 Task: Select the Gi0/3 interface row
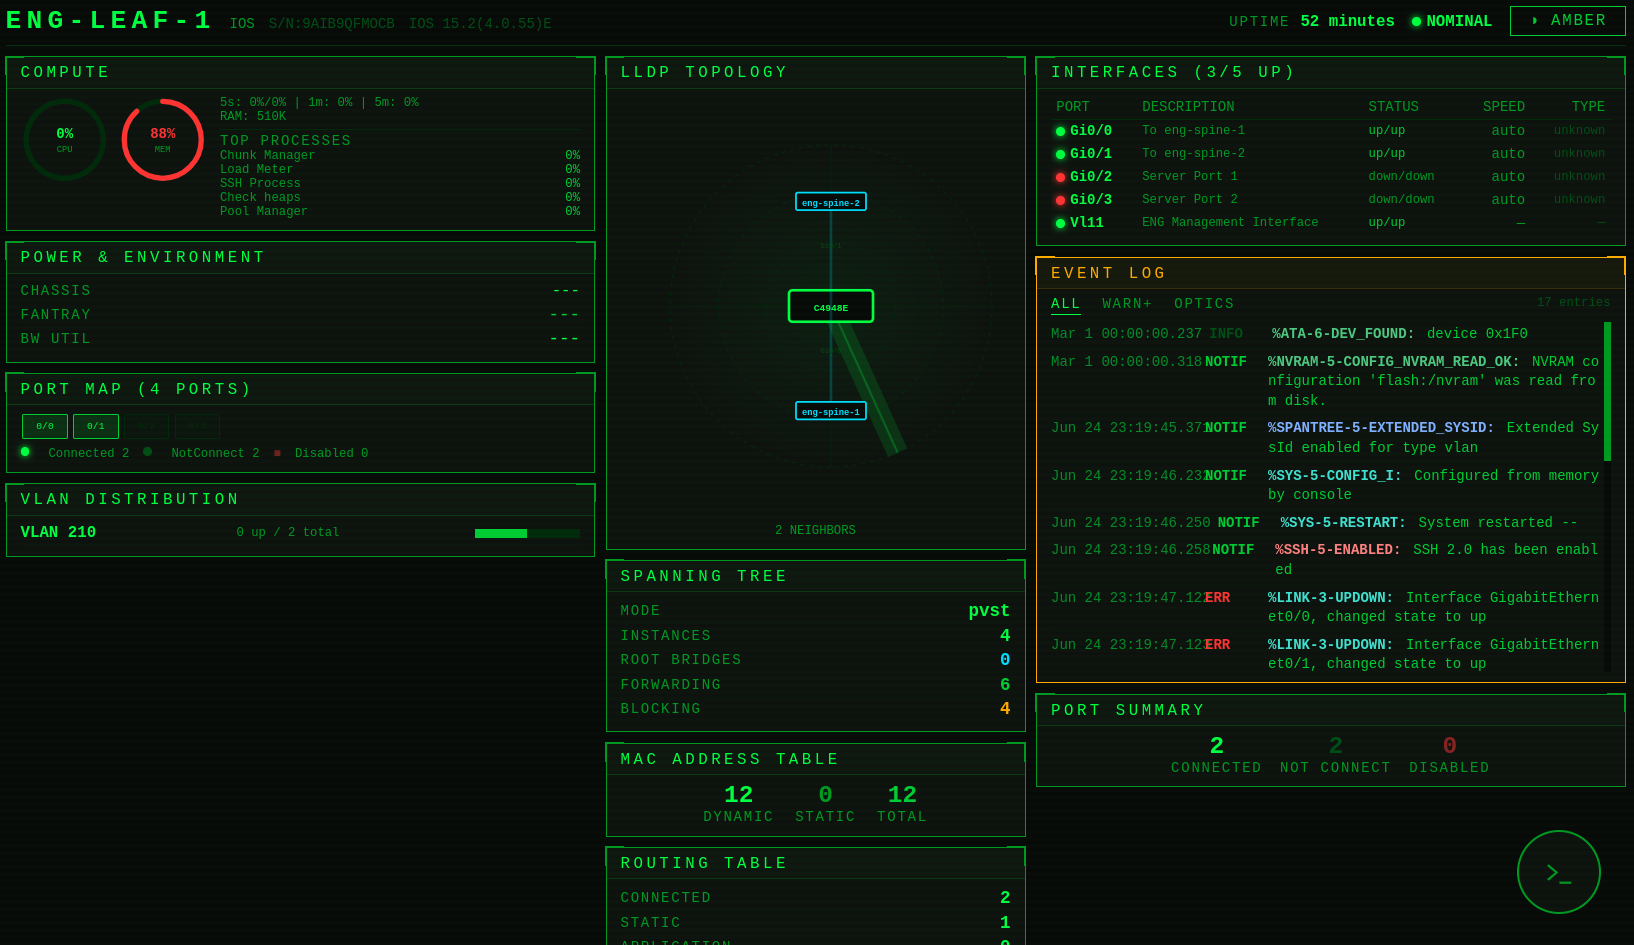pyautogui.click(x=1330, y=200)
